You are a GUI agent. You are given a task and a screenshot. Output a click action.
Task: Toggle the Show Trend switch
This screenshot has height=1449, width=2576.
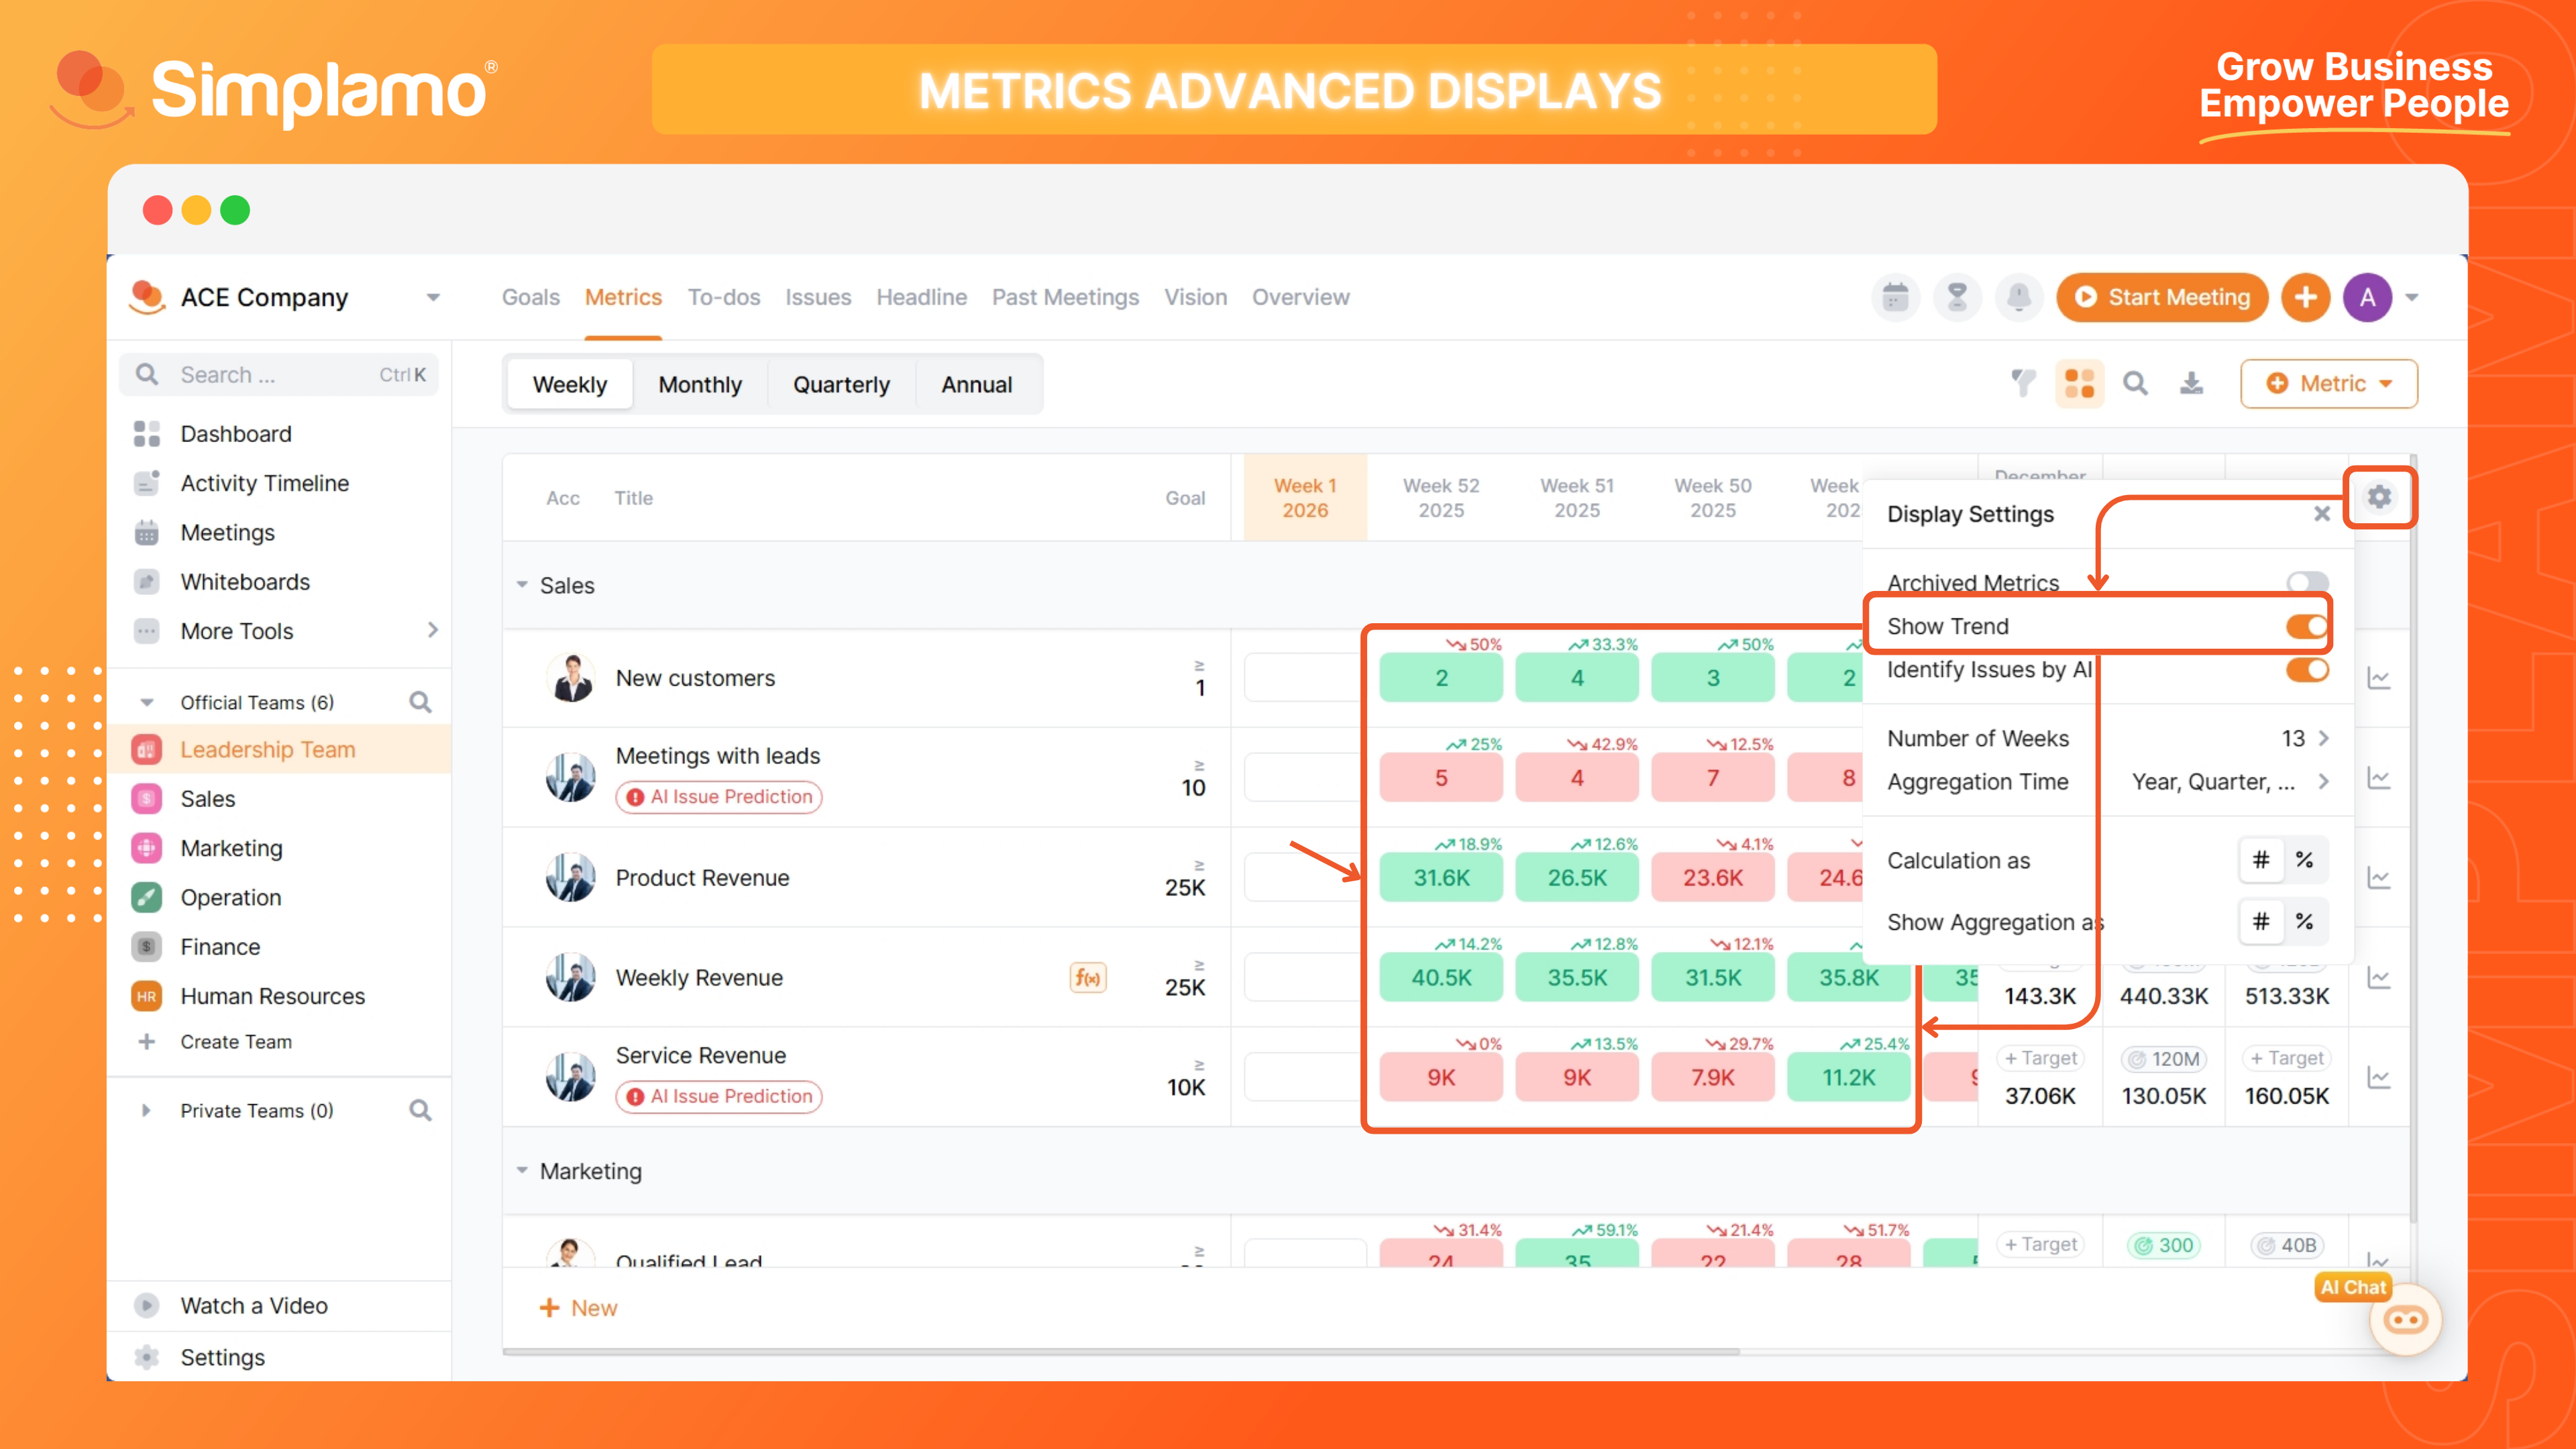point(2307,626)
